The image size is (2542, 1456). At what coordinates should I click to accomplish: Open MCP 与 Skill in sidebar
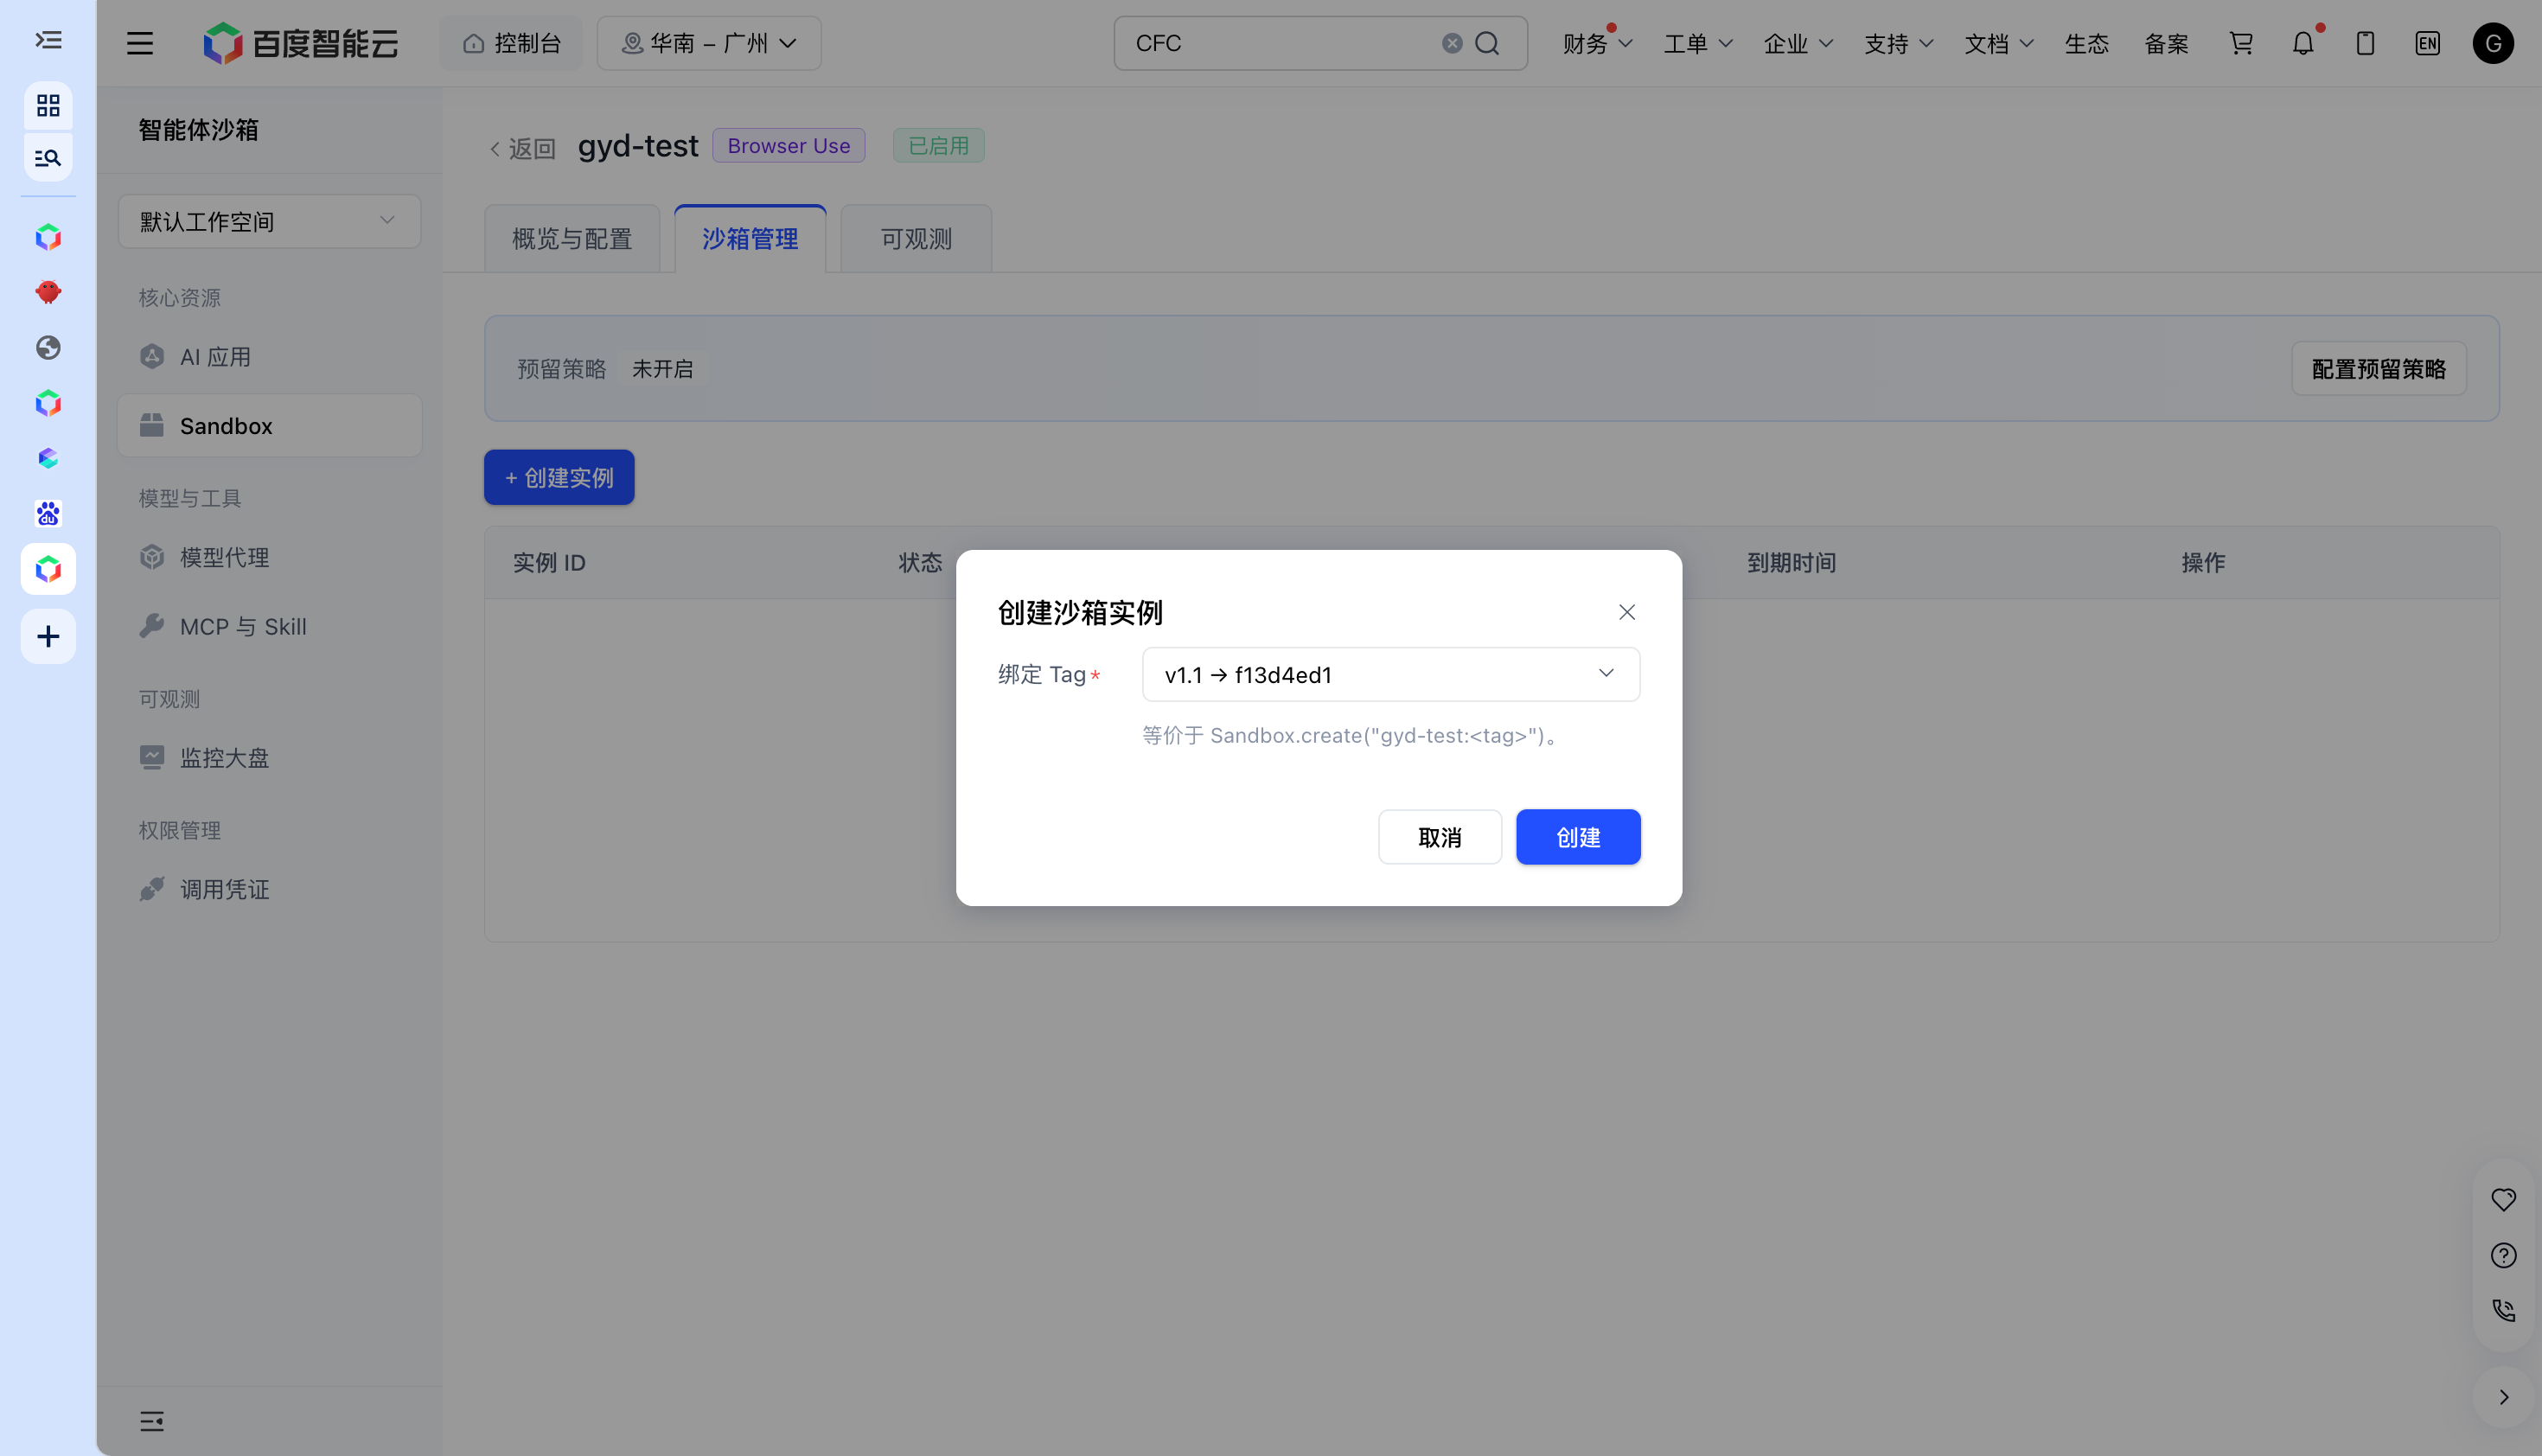click(269, 626)
